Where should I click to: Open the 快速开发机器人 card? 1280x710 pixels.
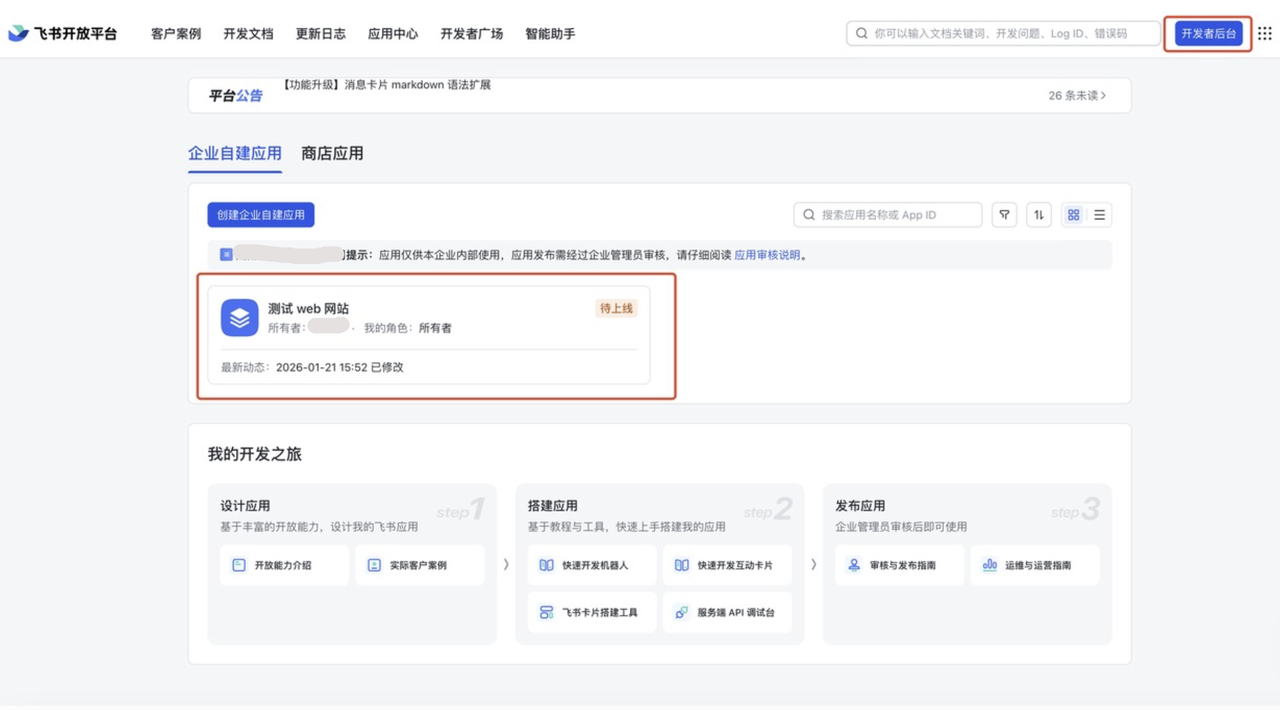(x=592, y=565)
